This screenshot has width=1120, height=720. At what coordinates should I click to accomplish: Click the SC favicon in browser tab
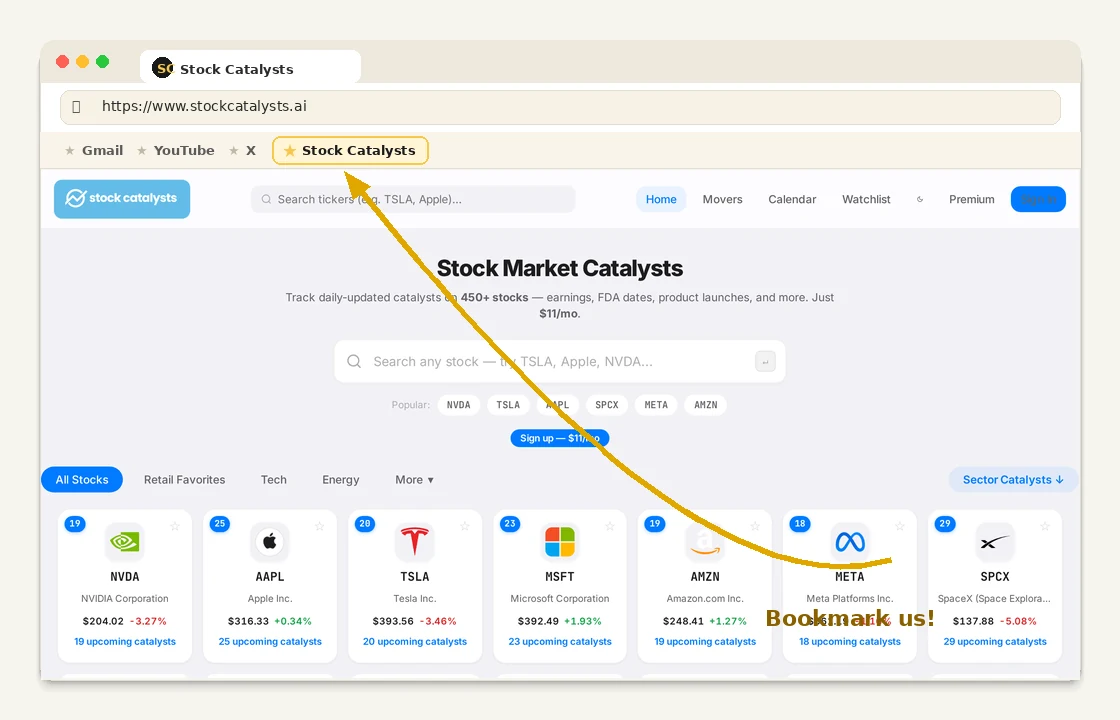coord(163,68)
